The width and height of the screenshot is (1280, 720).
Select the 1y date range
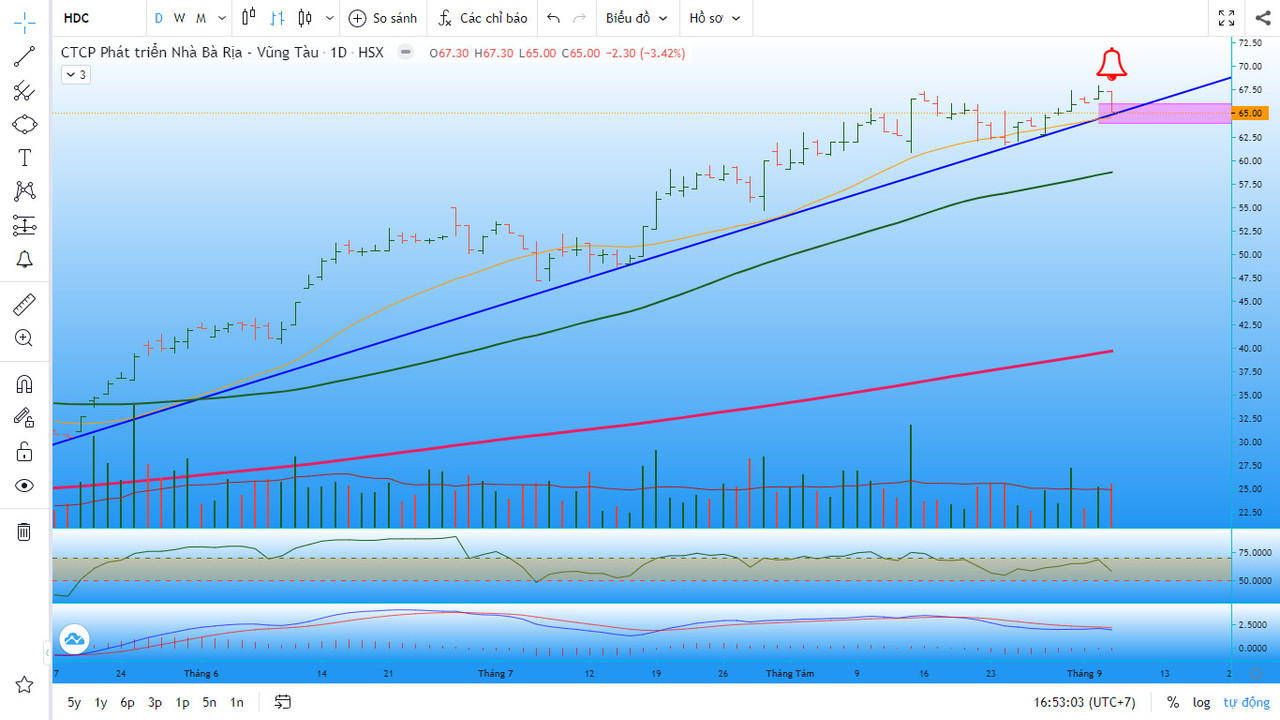tap(101, 702)
